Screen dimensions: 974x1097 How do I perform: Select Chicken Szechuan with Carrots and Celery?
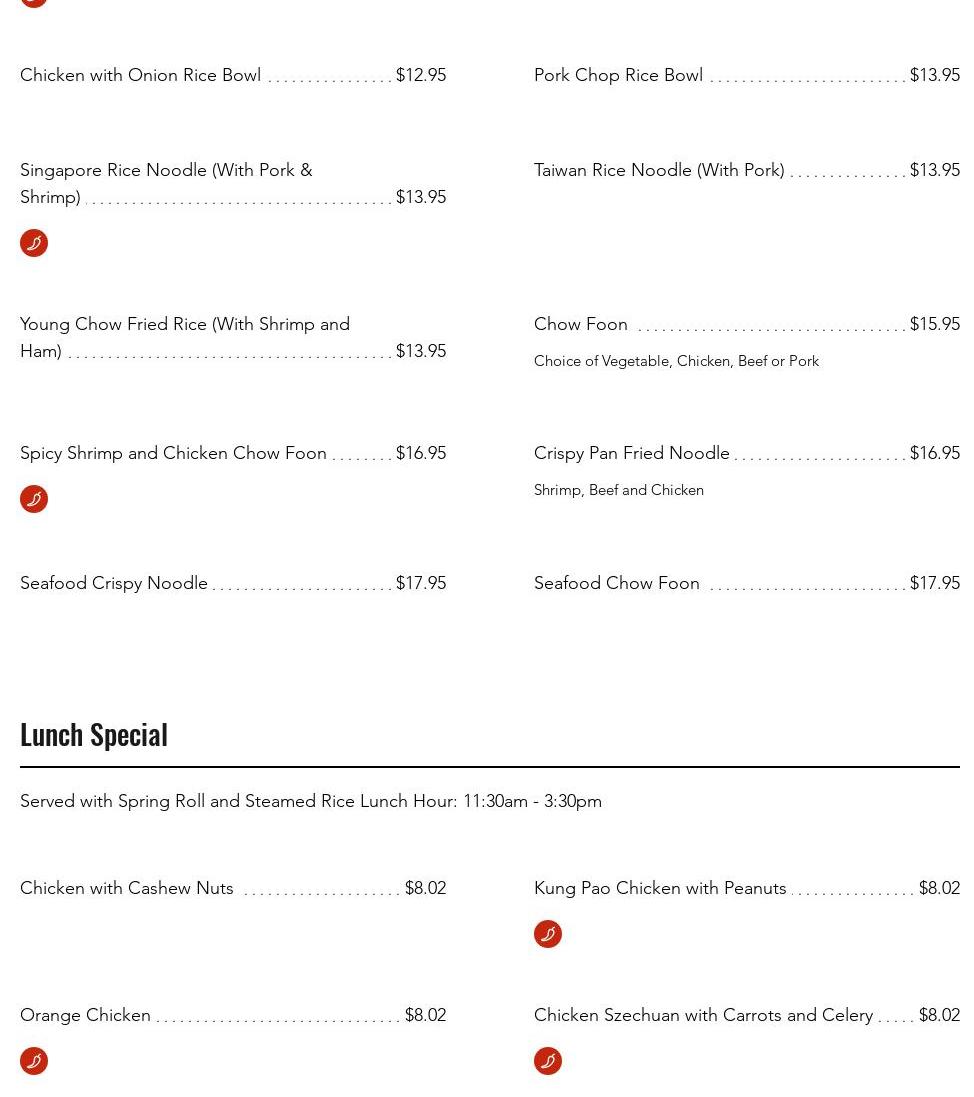tap(704, 1015)
